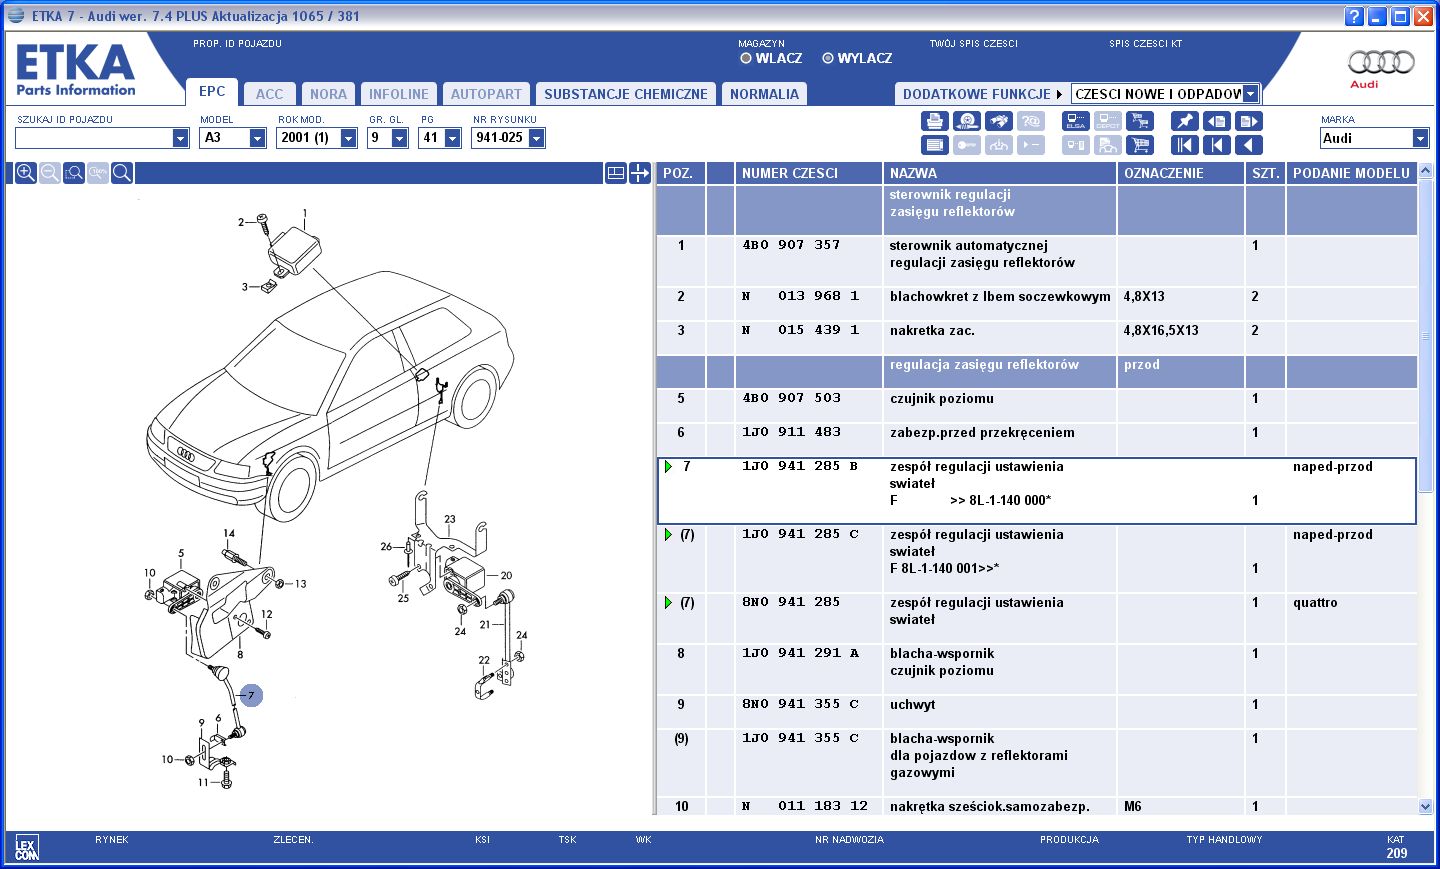The width and height of the screenshot is (1440, 869).
Task: Click green arrow on row 1J0 941 285 B
Action: click(x=668, y=466)
